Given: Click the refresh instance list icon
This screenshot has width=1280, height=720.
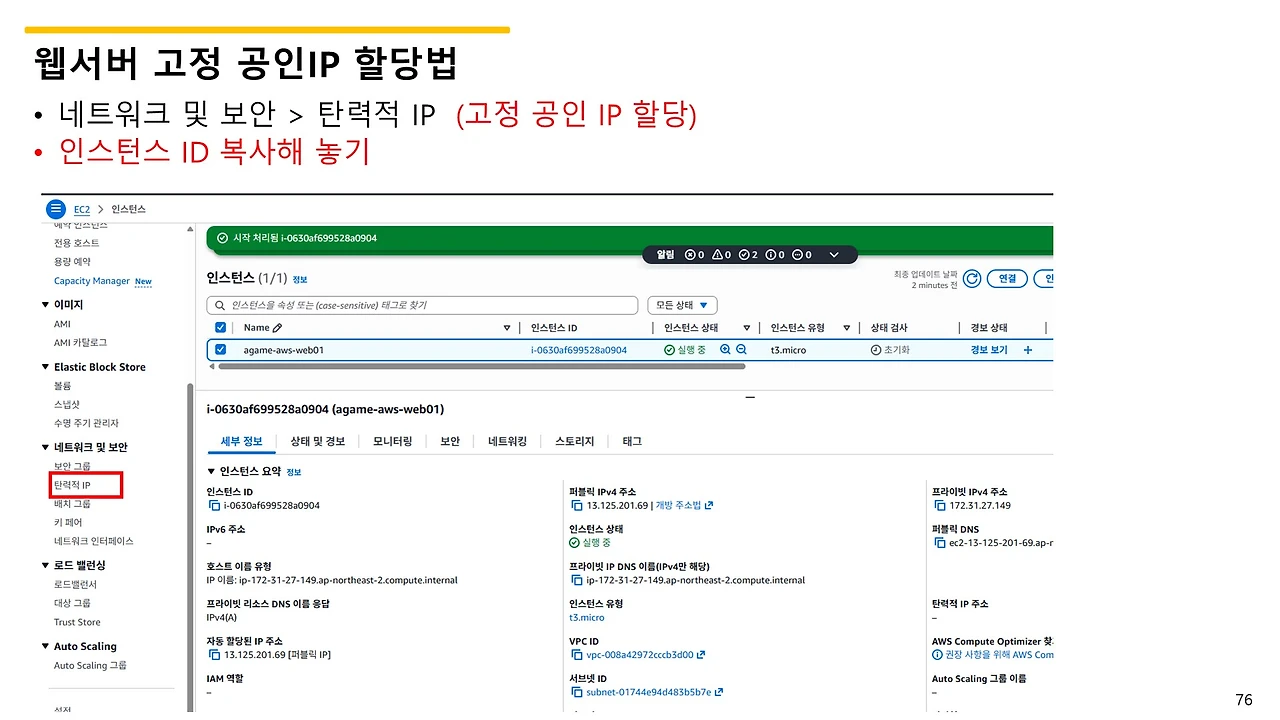Looking at the screenshot, I should click(971, 278).
